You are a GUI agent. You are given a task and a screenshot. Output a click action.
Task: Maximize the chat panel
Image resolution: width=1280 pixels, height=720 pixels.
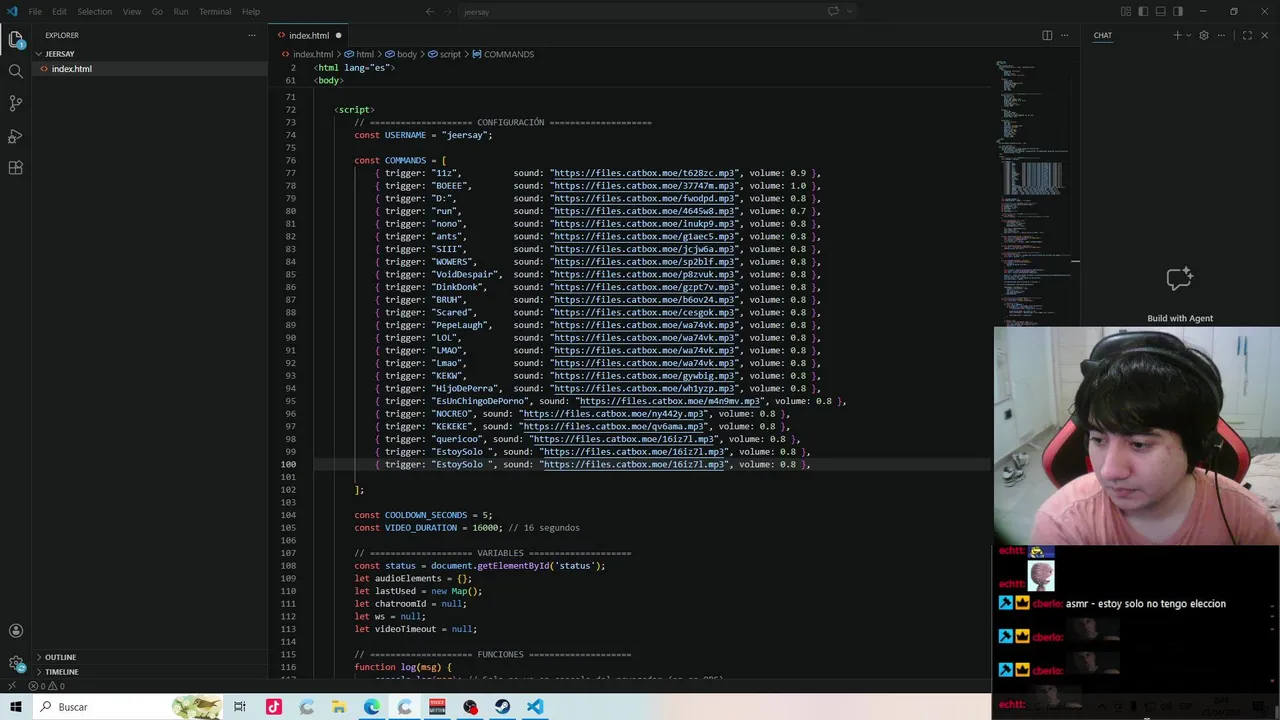[1247, 35]
